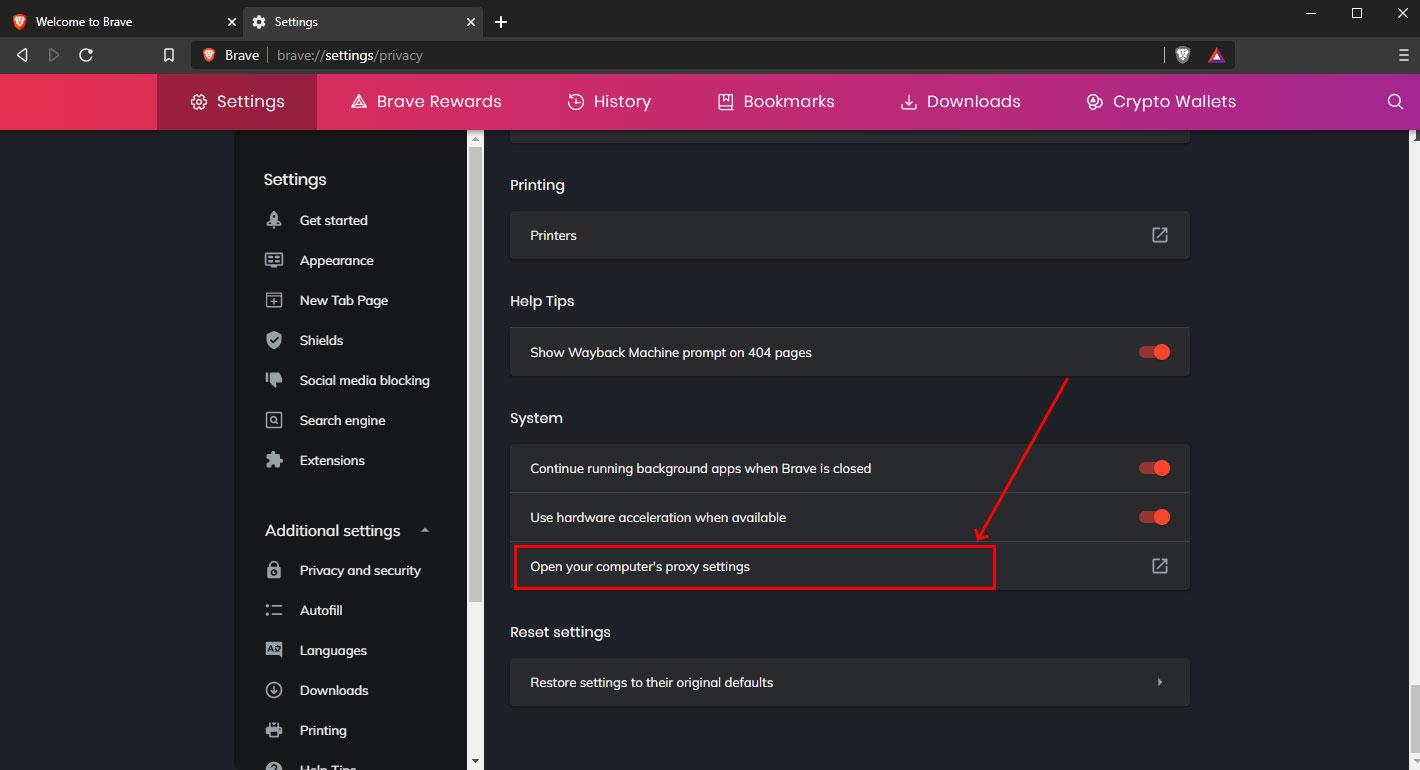The height and width of the screenshot is (770, 1420).
Task: Click the bookmark page icon
Action: click(x=169, y=55)
